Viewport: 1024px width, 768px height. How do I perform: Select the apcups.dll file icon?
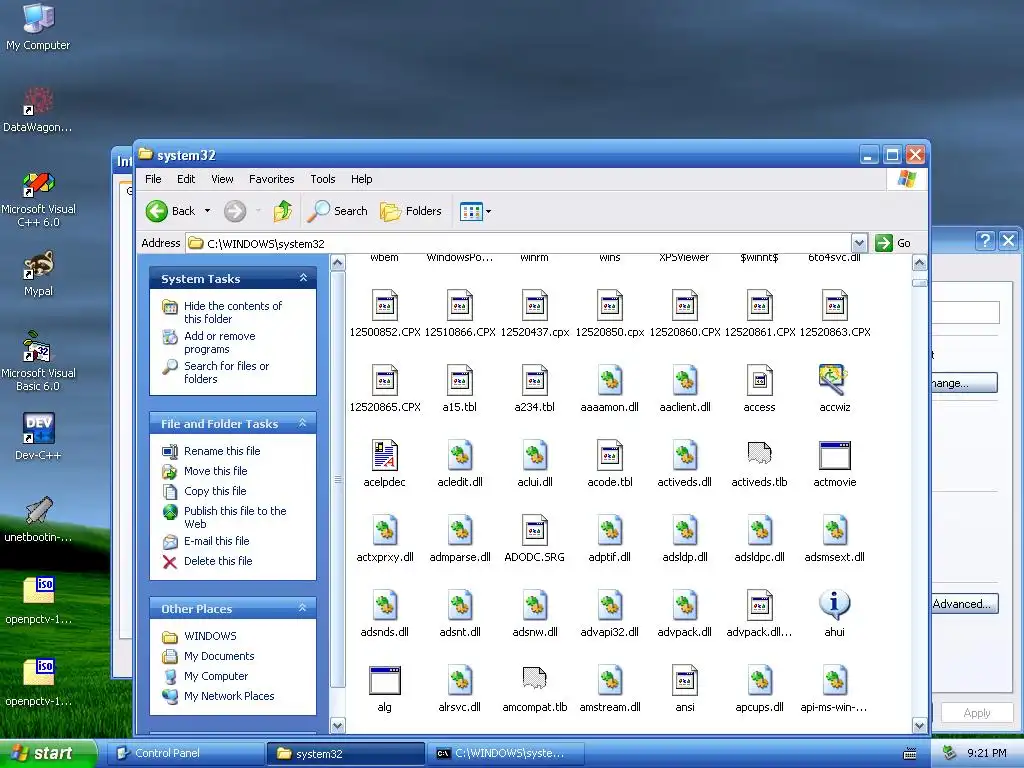click(x=760, y=680)
